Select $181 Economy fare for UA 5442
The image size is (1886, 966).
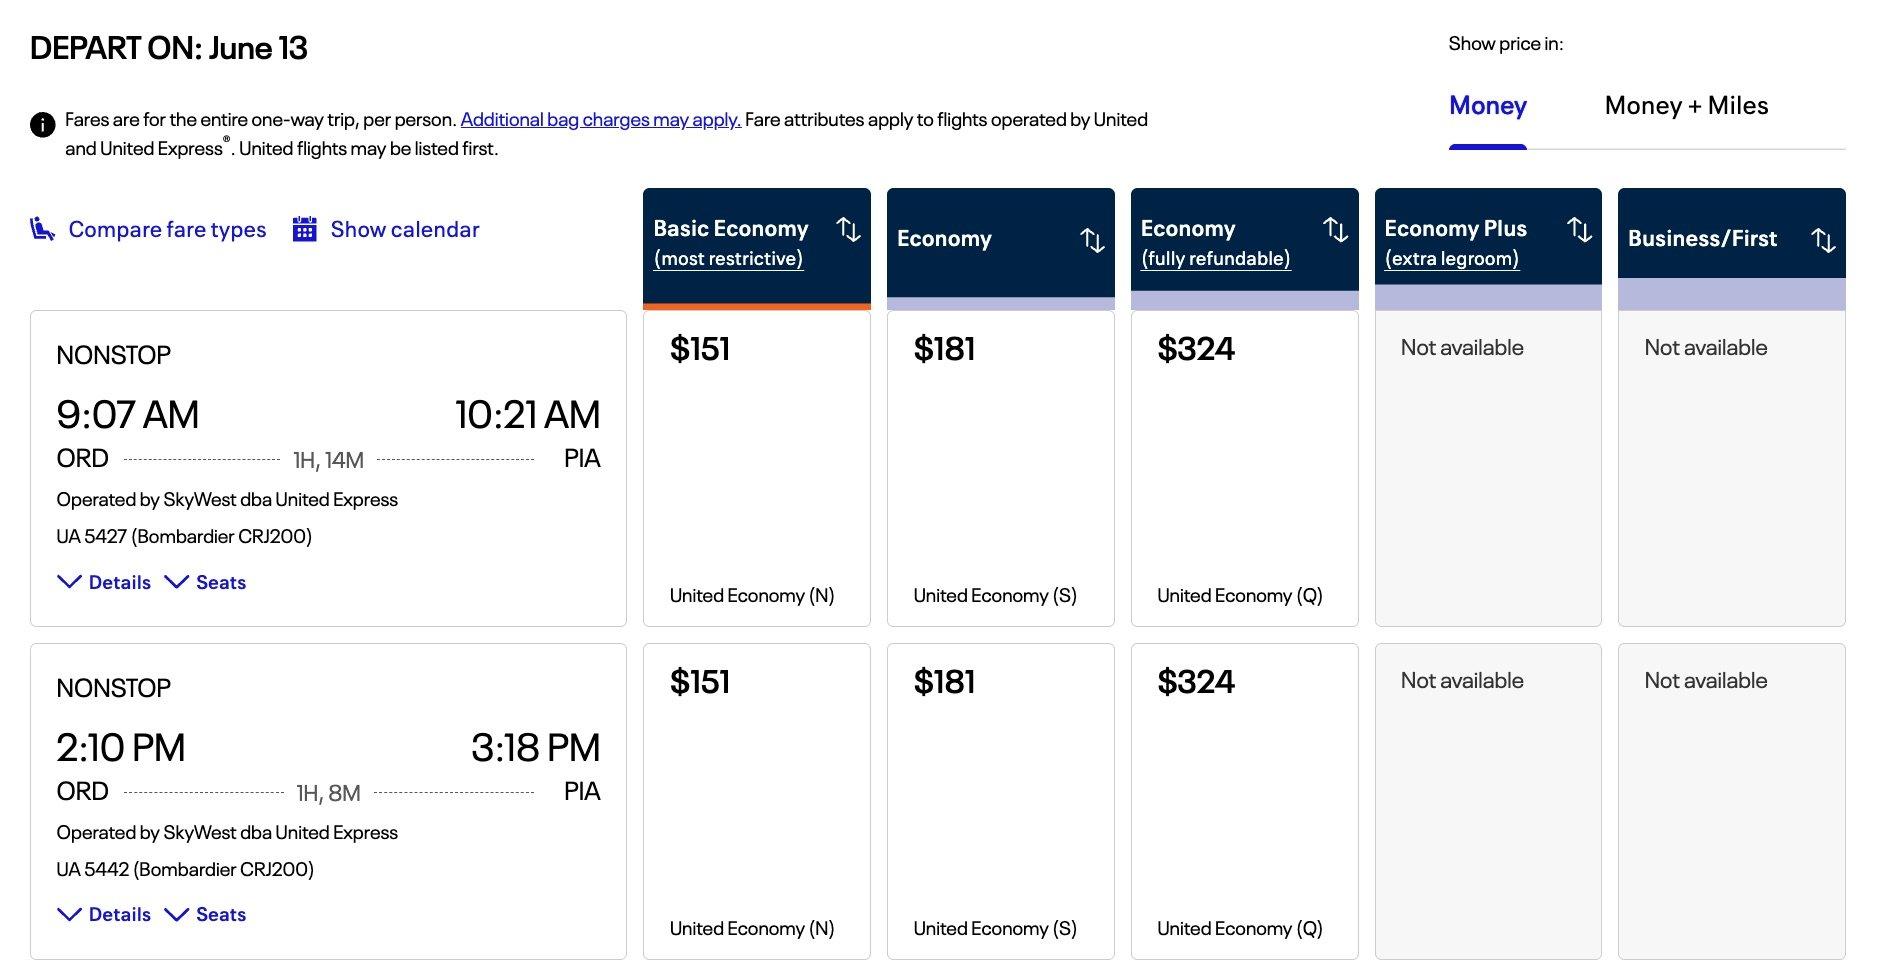1000,801
